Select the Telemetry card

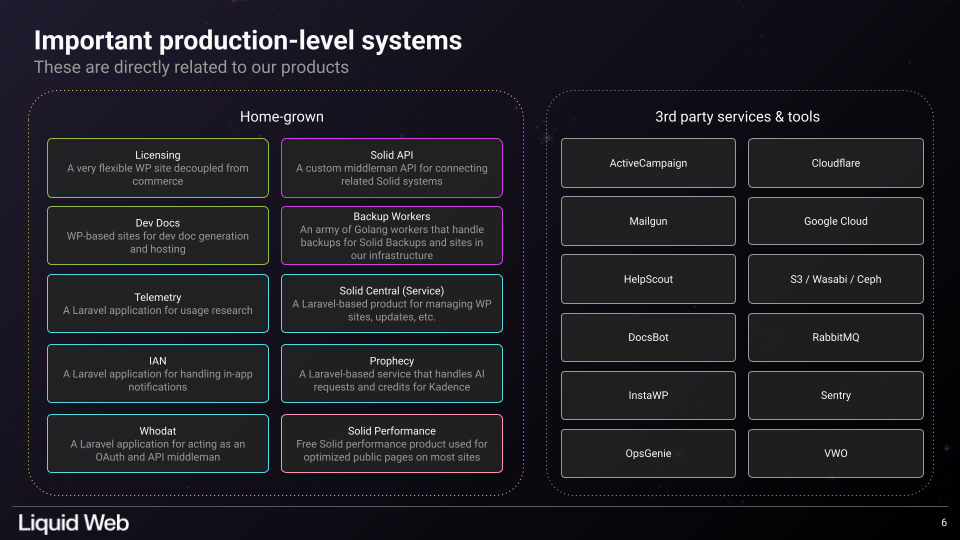click(158, 304)
